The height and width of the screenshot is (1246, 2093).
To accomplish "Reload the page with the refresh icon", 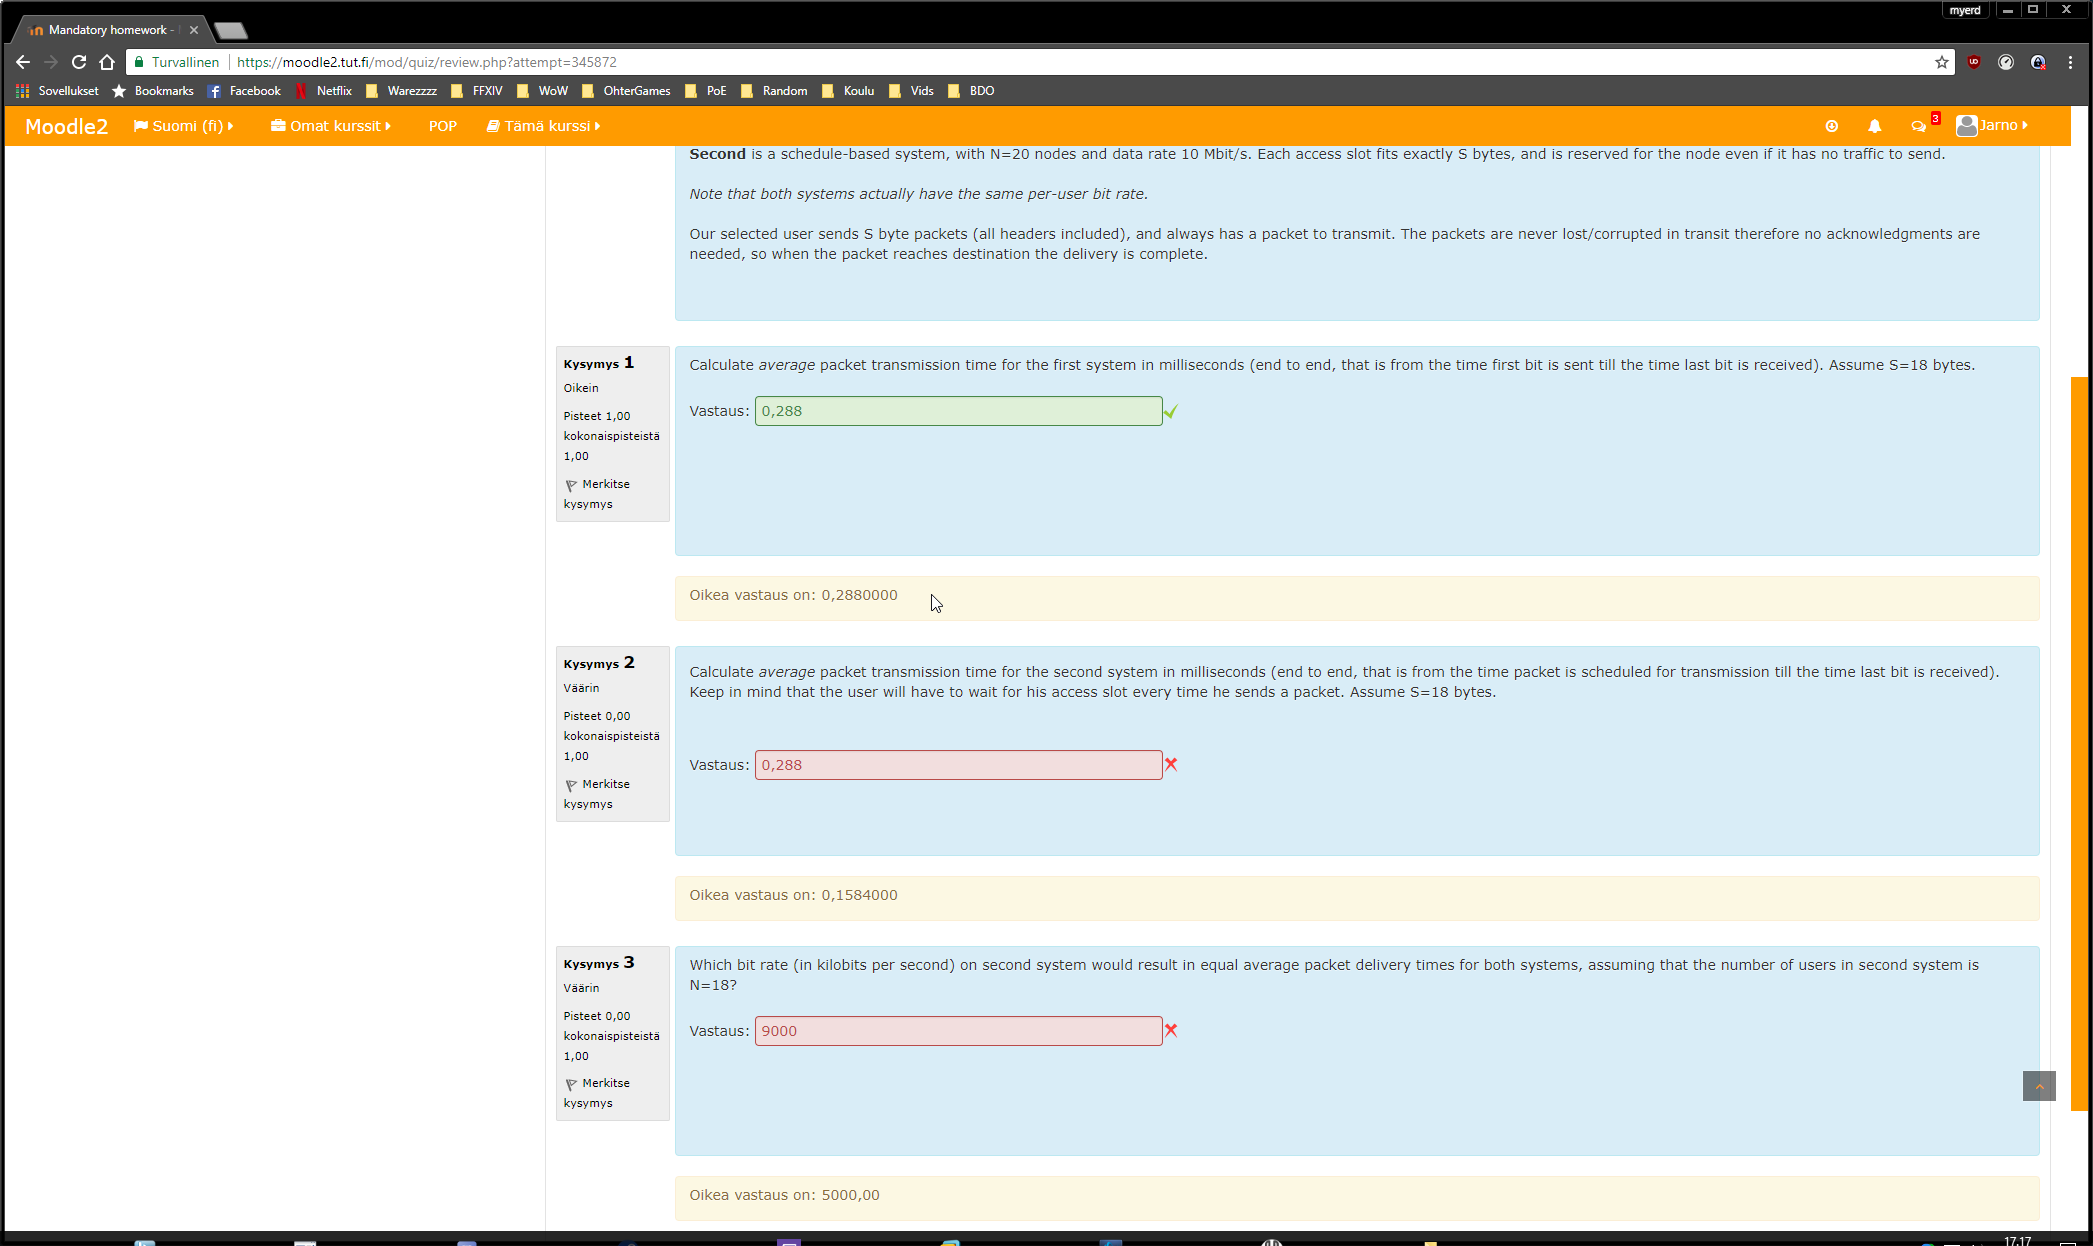I will click(79, 62).
